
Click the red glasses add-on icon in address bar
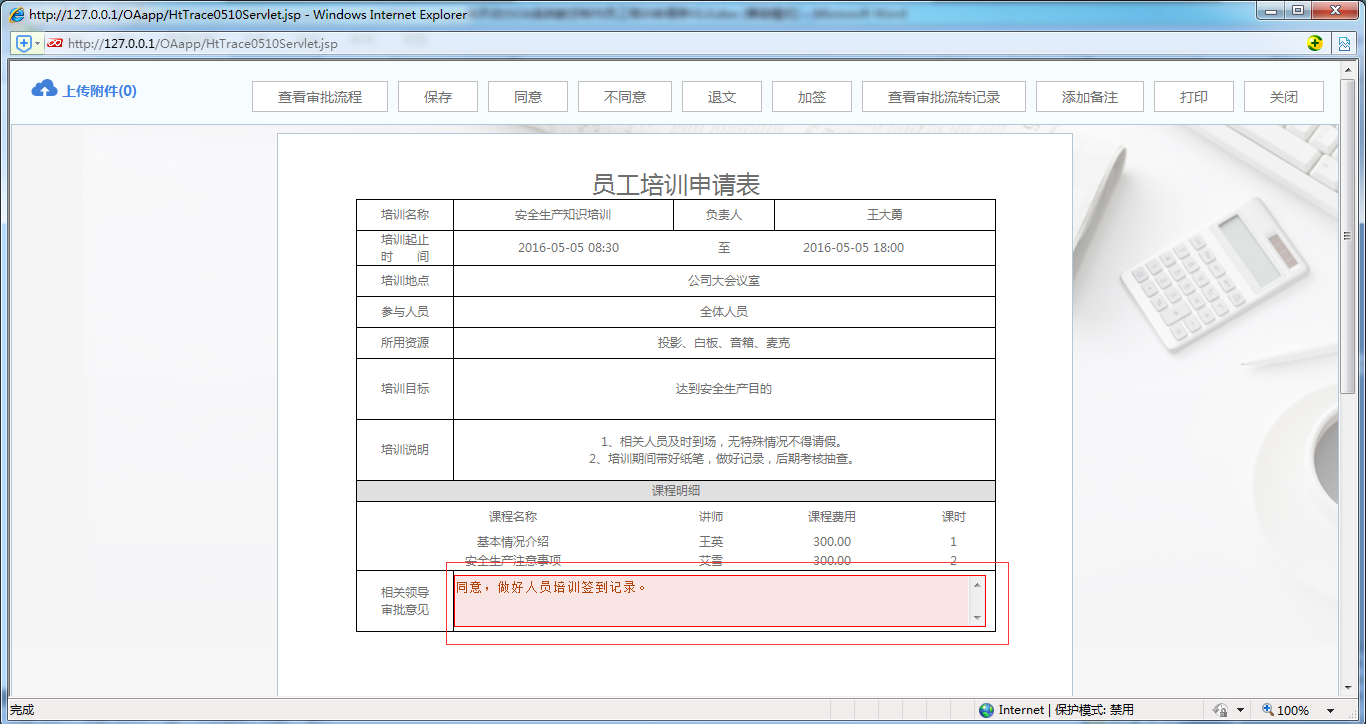pos(54,43)
